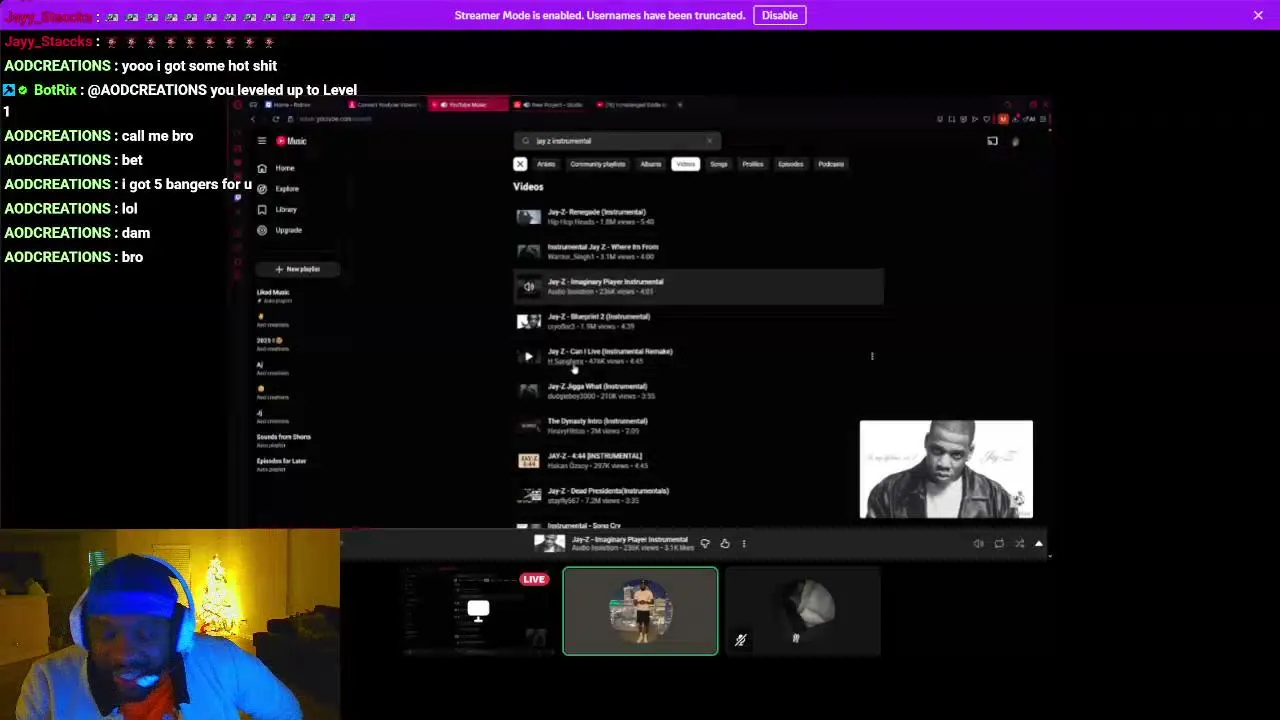This screenshot has height=720, width=1280.
Task: Select Upgrade in YouTube Music sidebar
Action: (x=280, y=230)
